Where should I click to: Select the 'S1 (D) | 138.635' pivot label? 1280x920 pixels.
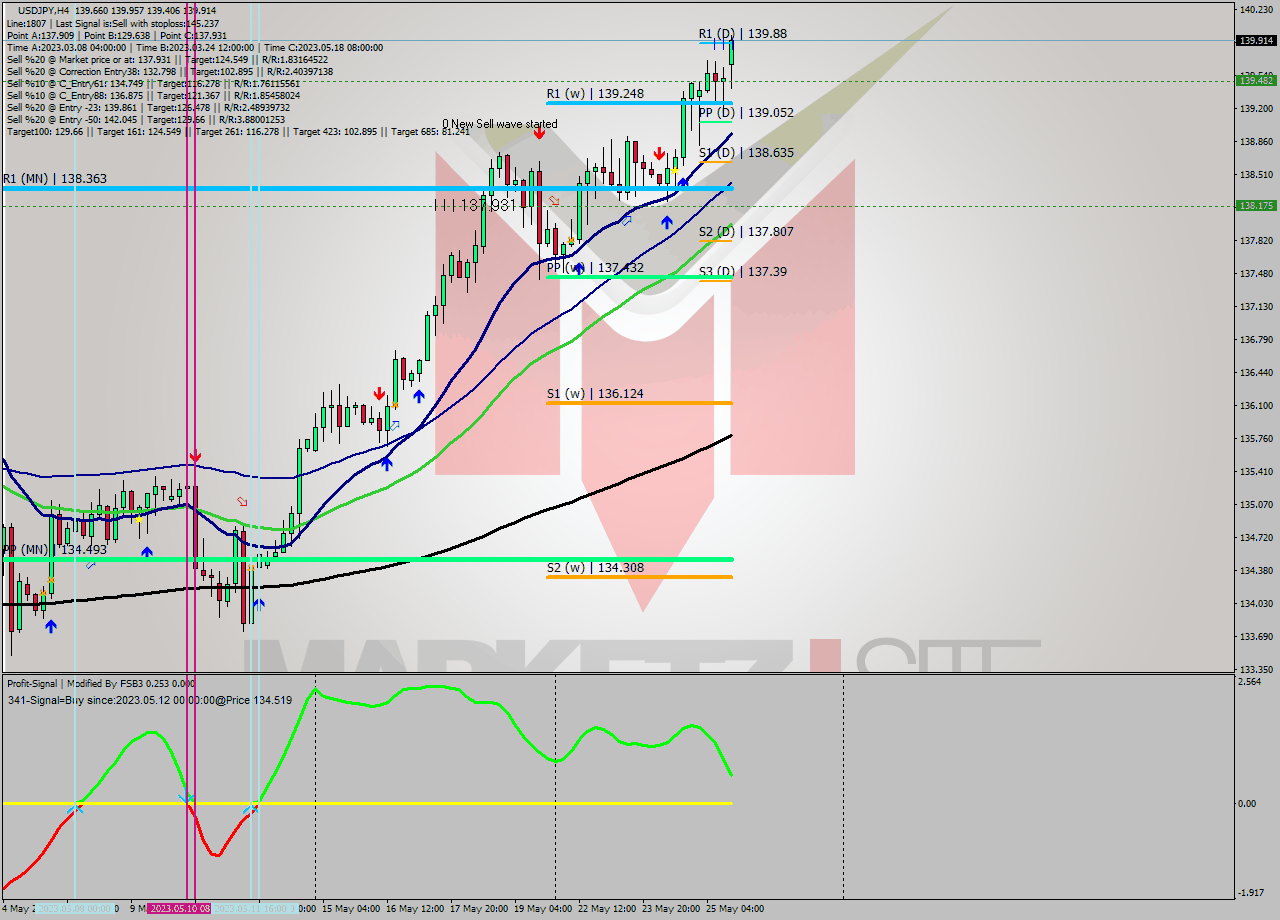(746, 153)
